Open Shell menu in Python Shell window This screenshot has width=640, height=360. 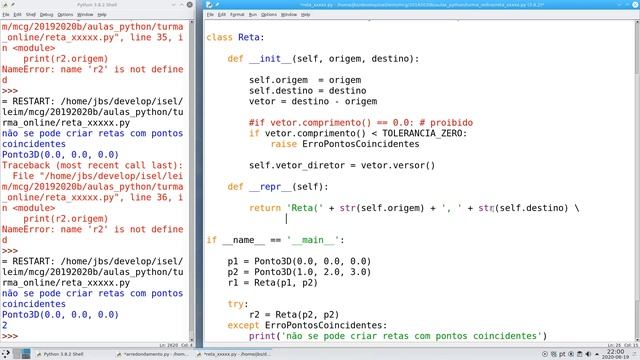(x=31, y=15)
